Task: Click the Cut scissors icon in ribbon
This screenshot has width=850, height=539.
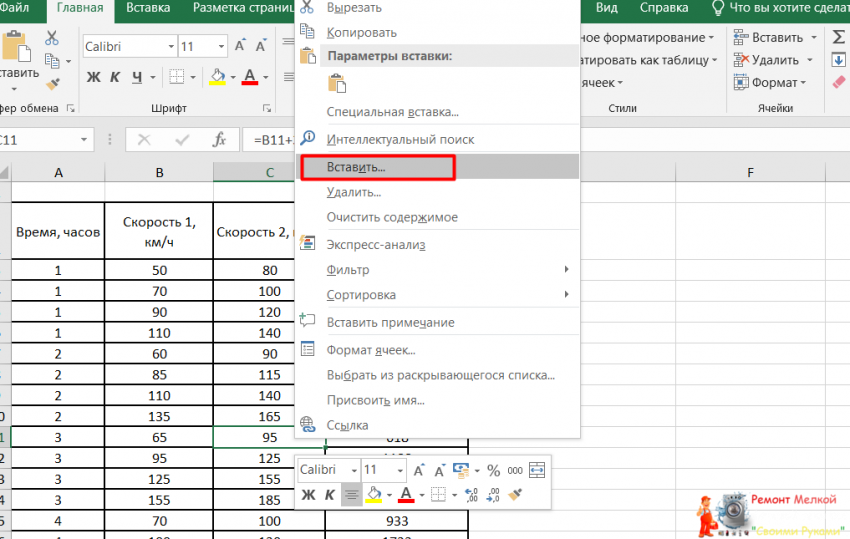Action: coord(52,39)
